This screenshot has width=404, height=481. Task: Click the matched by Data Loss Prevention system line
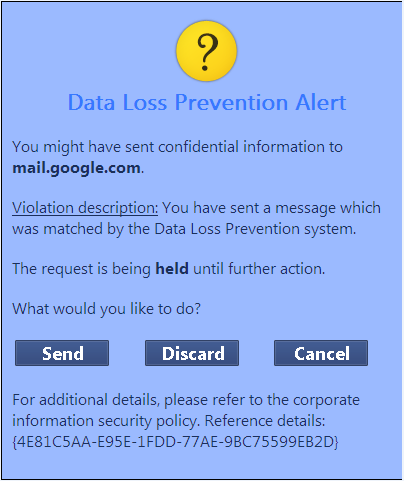pos(184,229)
